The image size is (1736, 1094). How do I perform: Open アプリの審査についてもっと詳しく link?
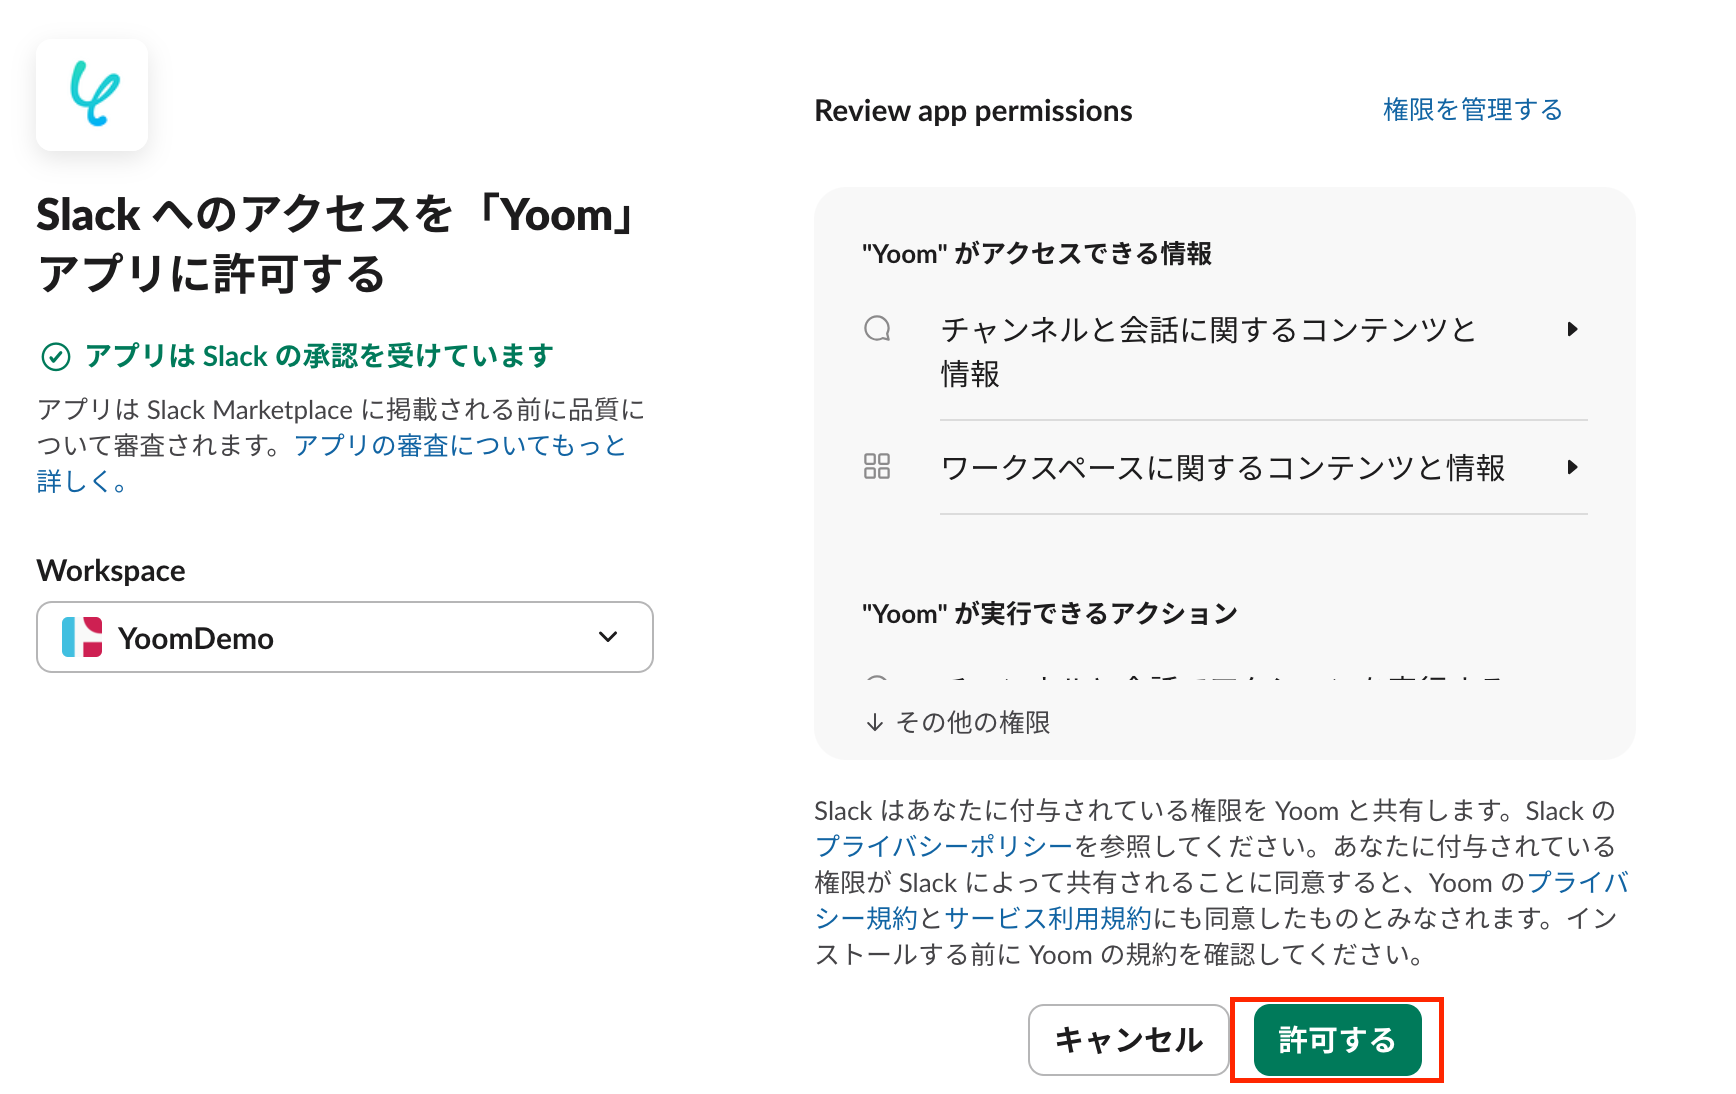coord(459,446)
